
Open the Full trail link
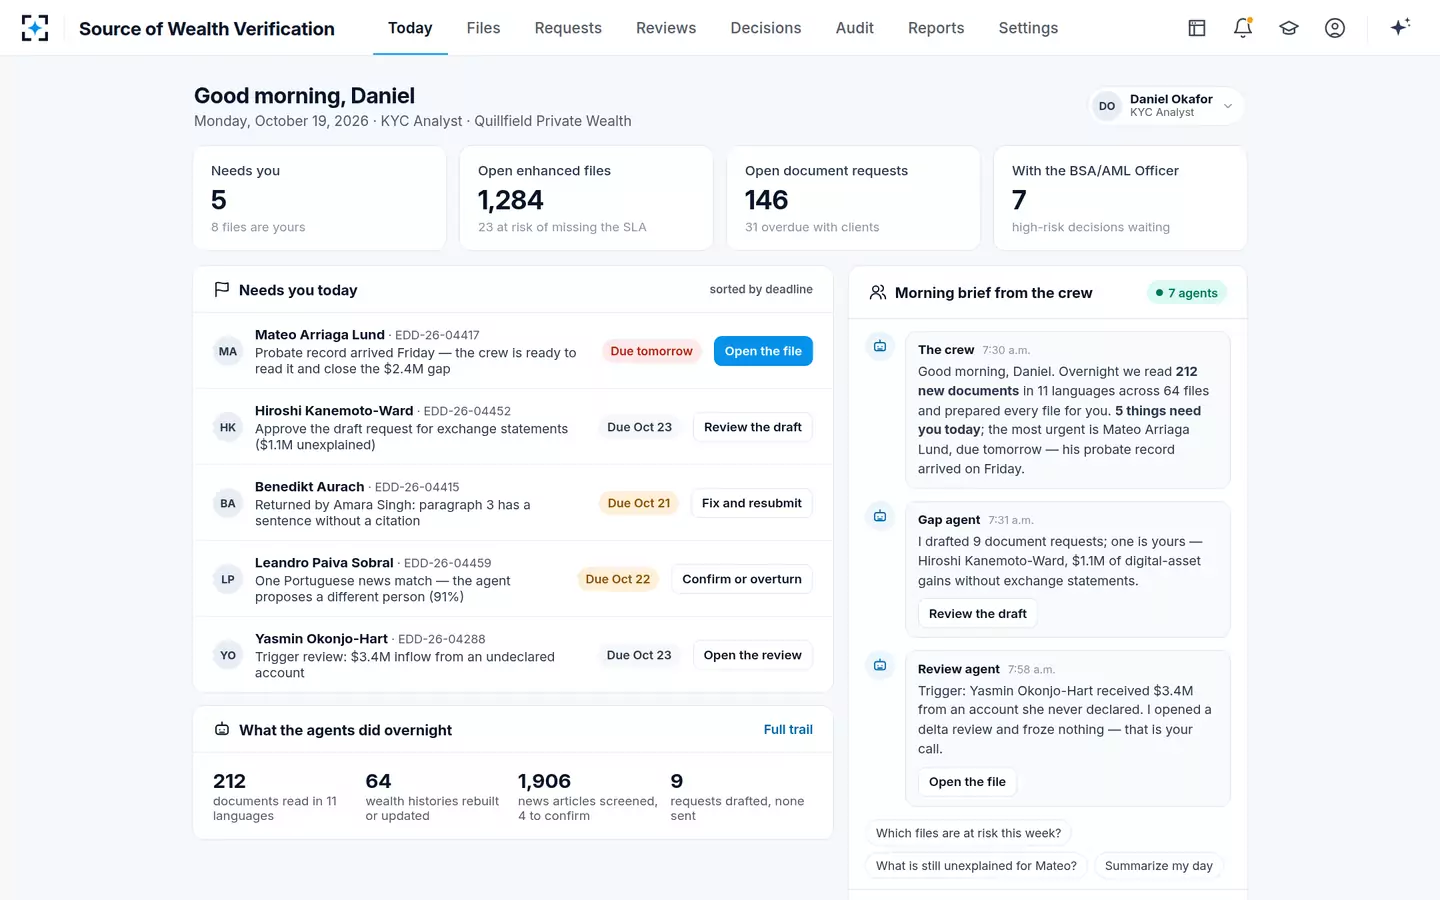coord(788,730)
